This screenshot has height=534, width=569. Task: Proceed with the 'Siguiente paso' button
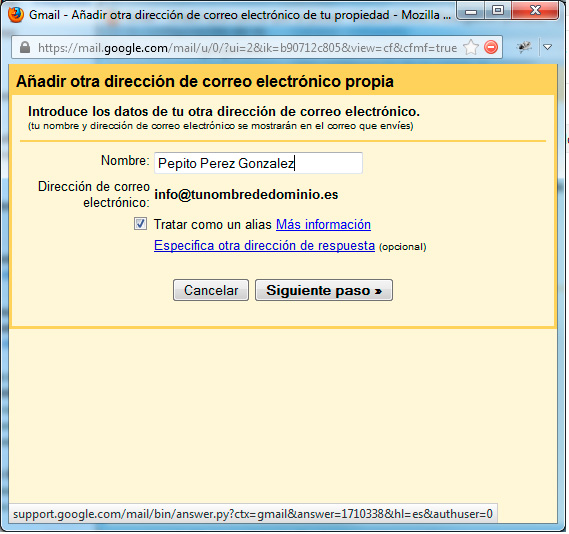(x=324, y=290)
